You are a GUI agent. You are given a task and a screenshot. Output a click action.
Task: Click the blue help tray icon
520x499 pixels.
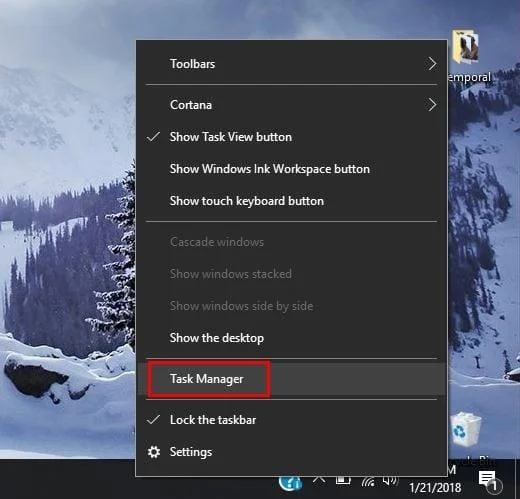tap(290, 483)
